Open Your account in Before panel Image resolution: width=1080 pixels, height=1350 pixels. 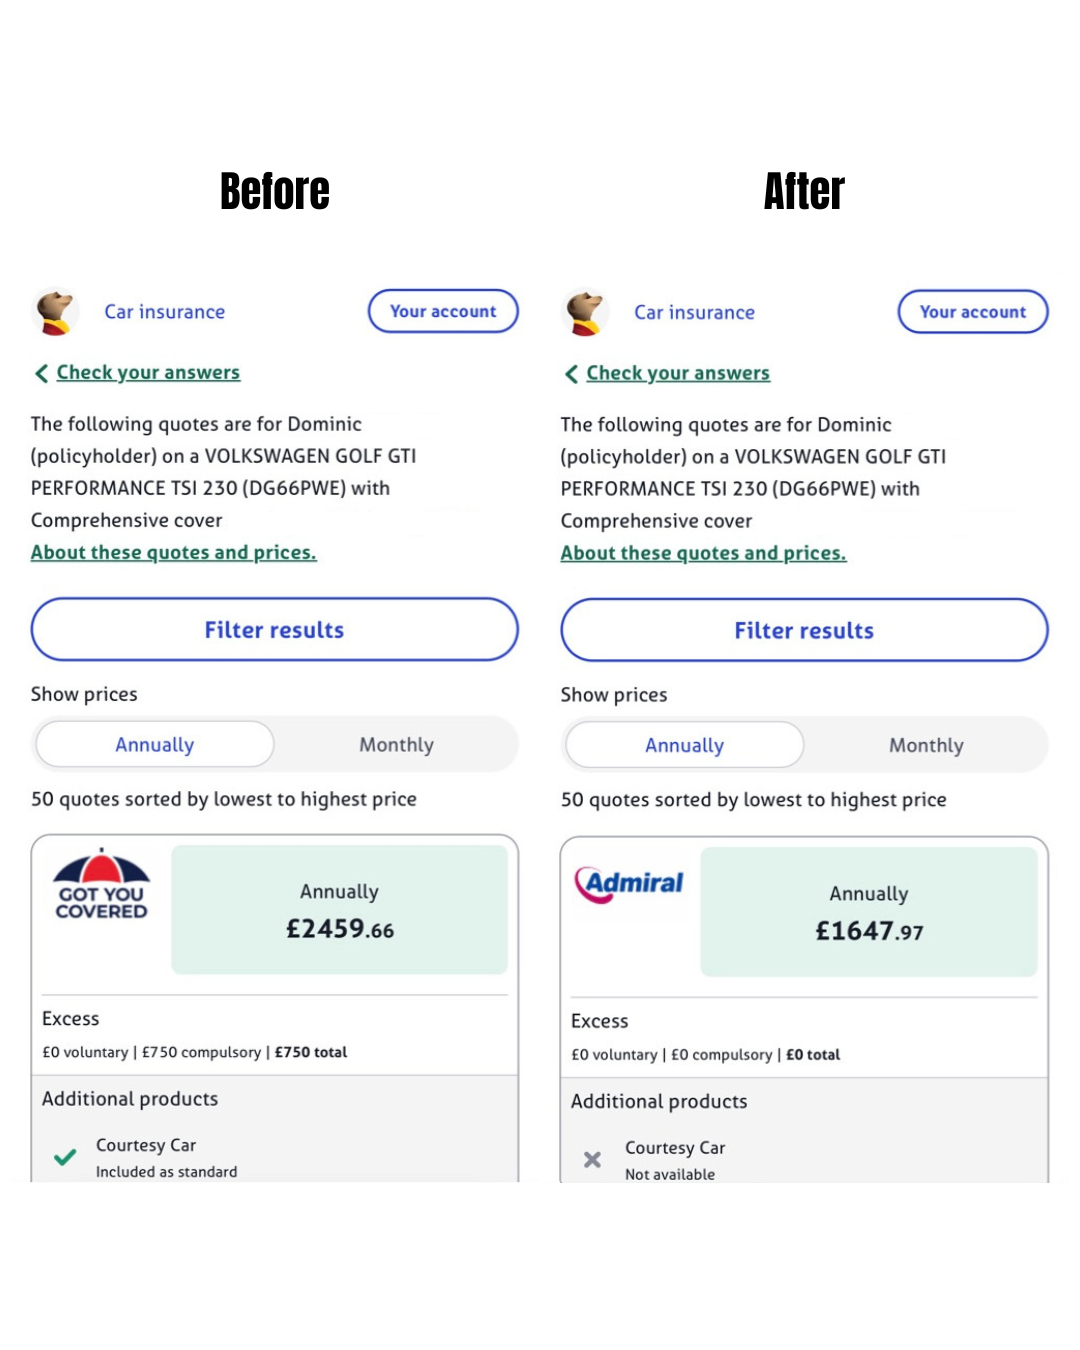point(443,311)
